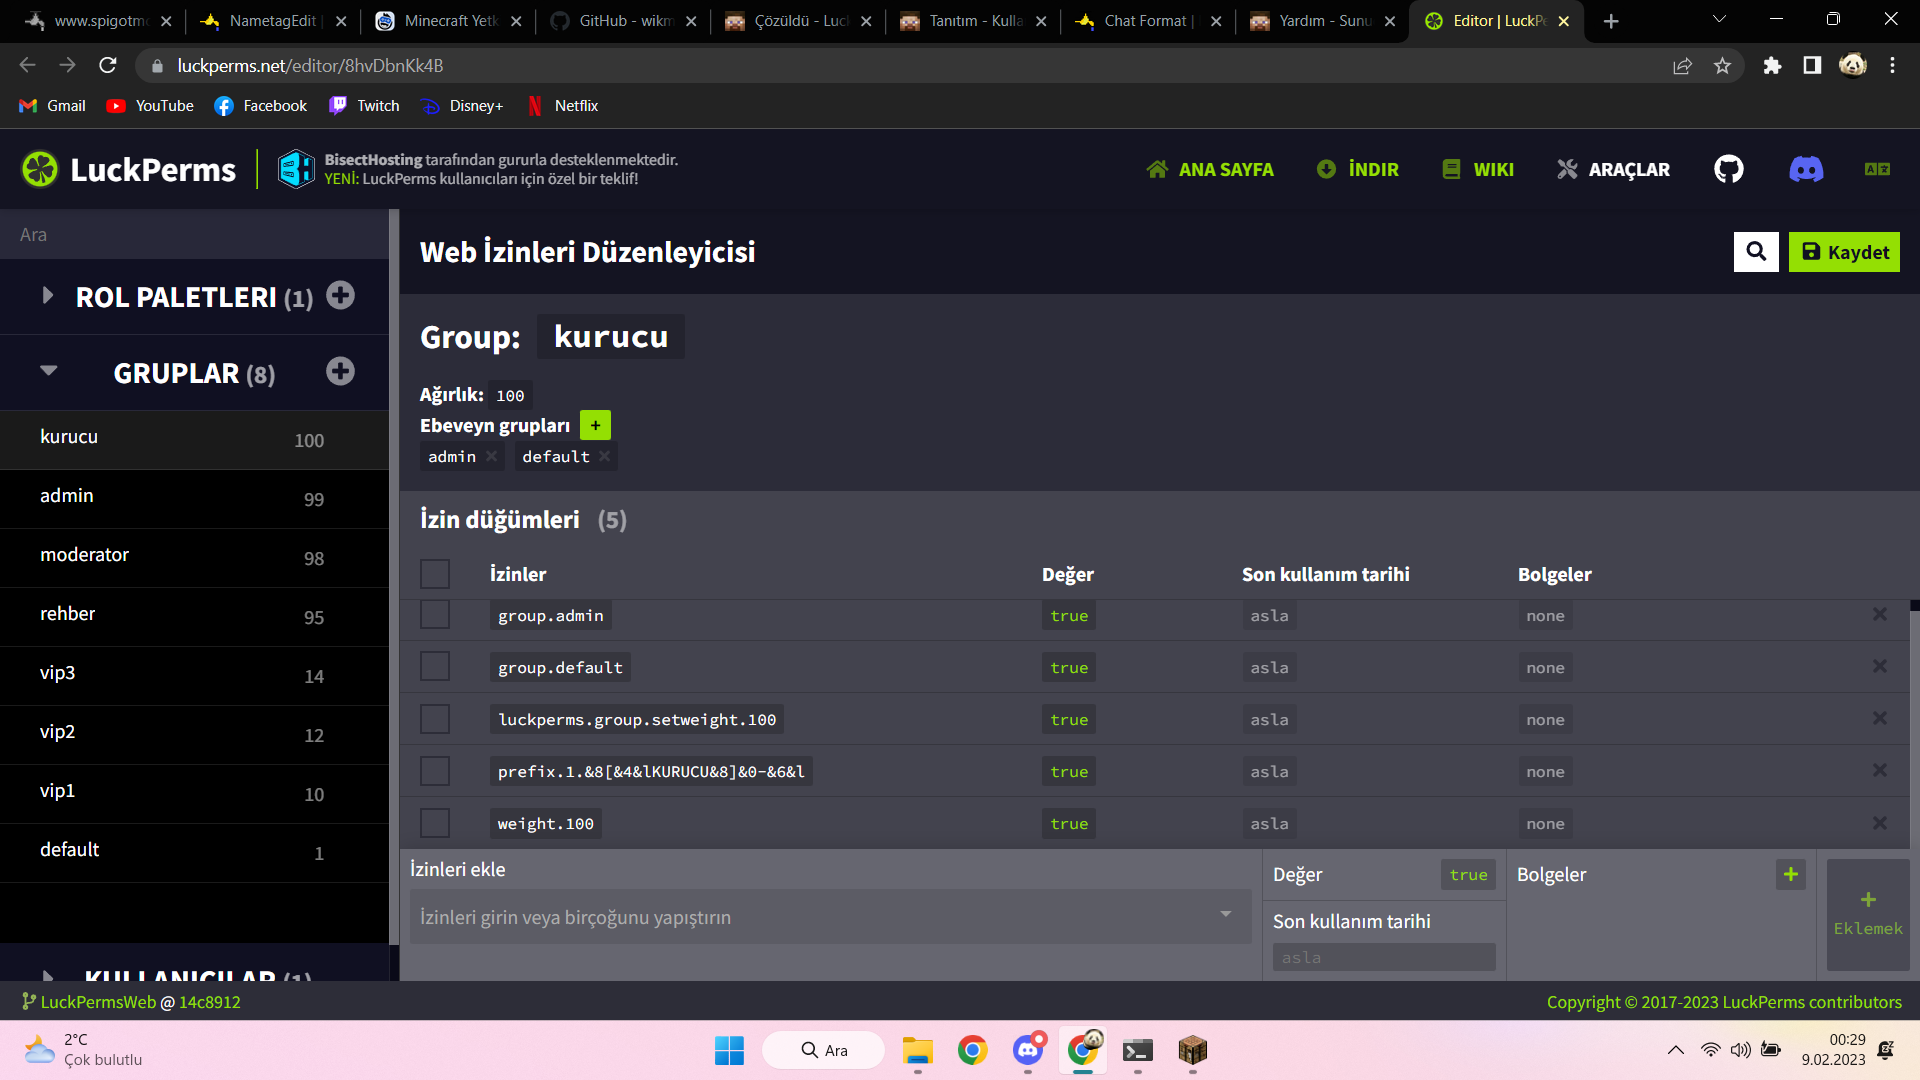Go to Ana Sayfa in navigation
This screenshot has height=1080, width=1920.
(x=1210, y=170)
